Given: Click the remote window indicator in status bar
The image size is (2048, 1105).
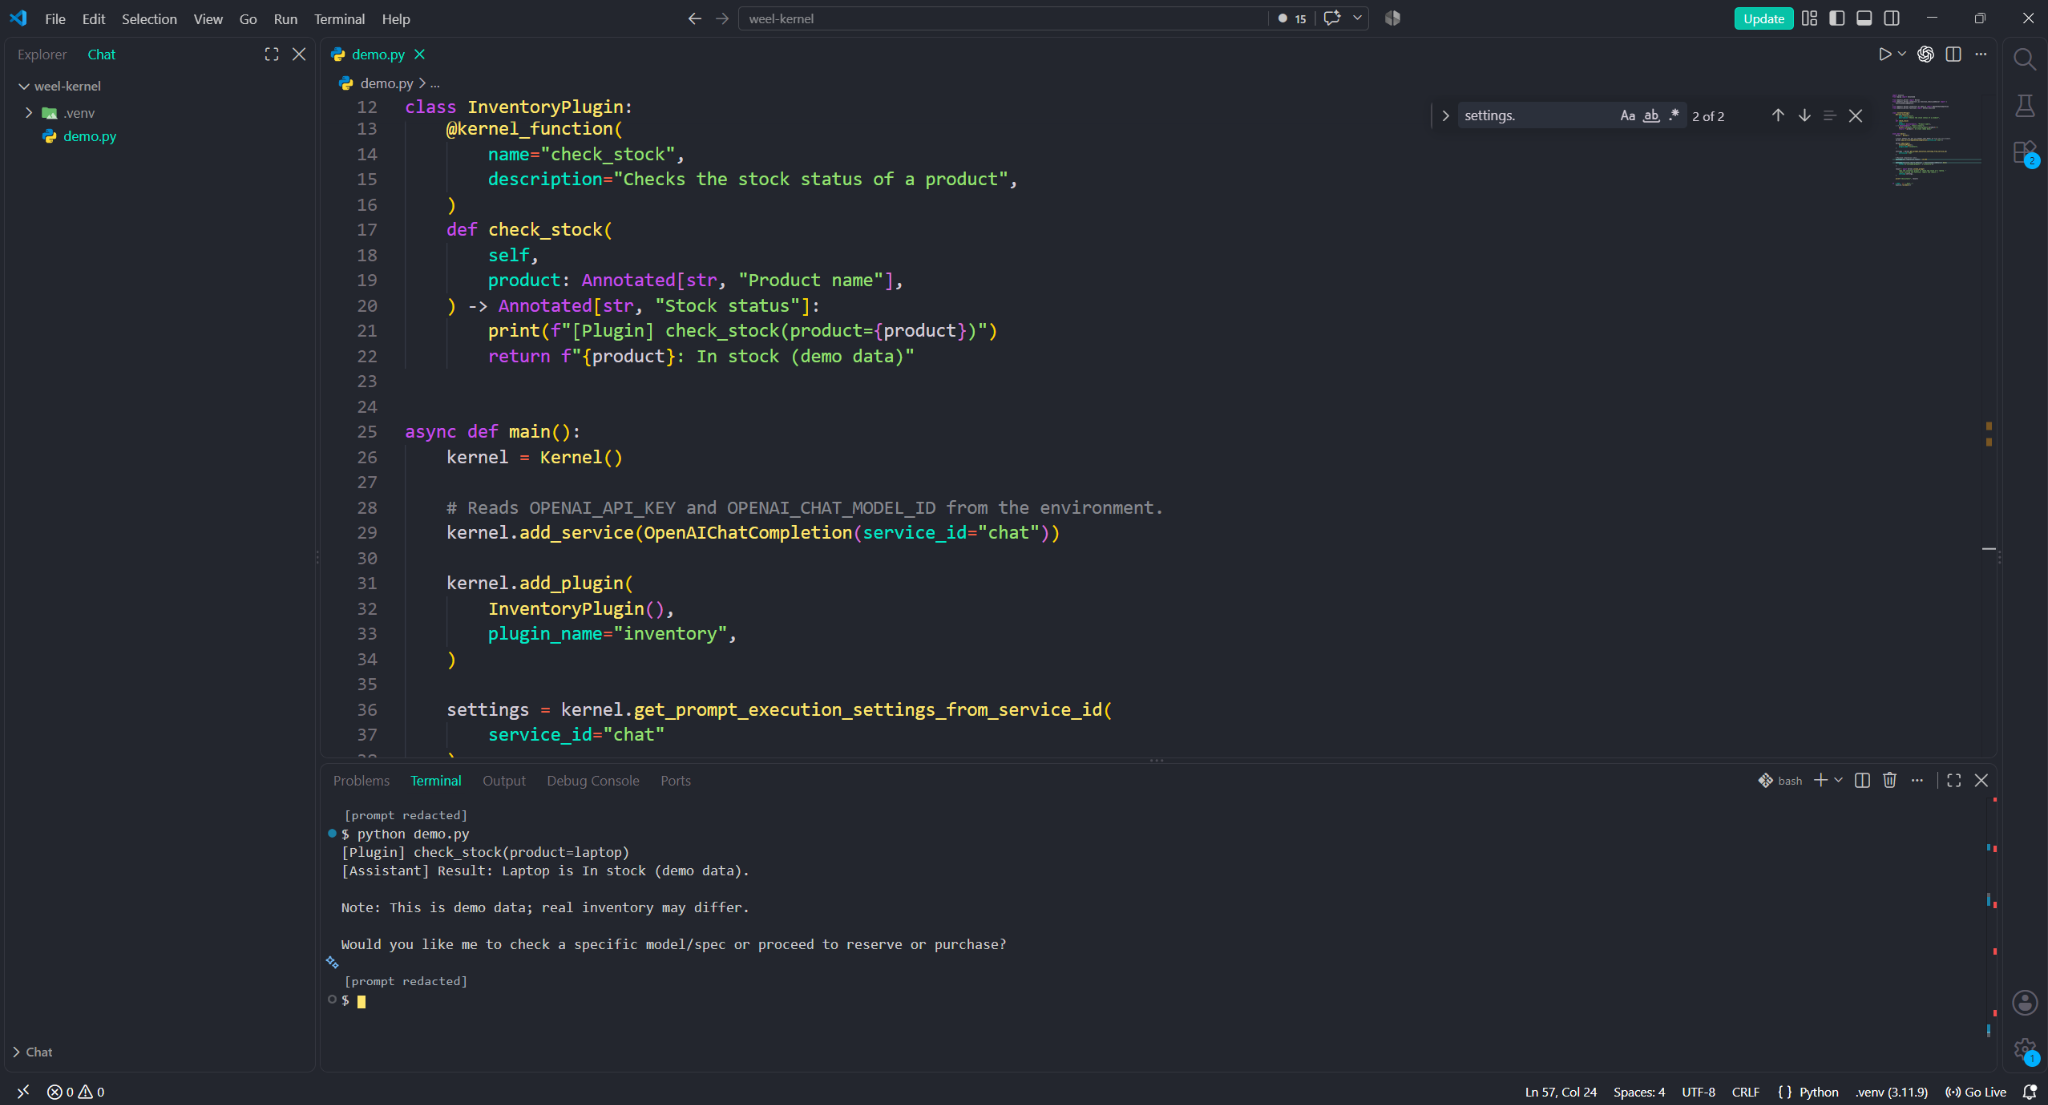Looking at the screenshot, I should [23, 1092].
